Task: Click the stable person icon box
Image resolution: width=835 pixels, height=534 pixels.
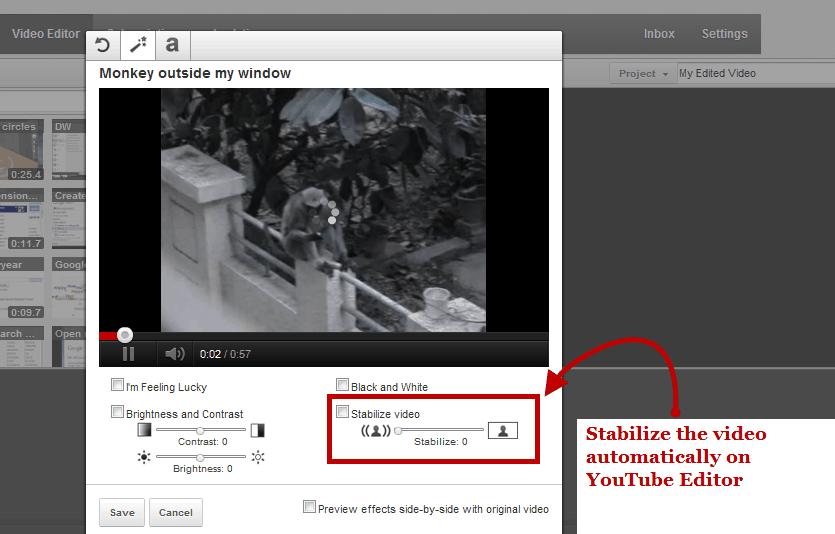Action: 503,430
